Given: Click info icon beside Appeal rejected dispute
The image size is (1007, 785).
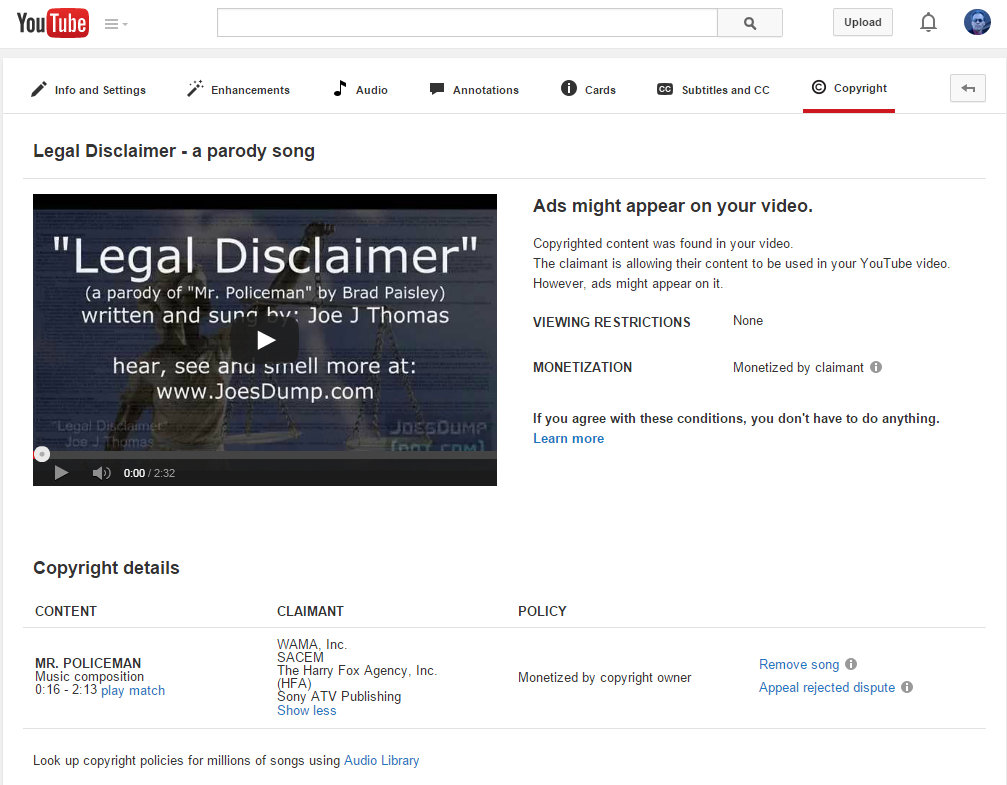Looking at the screenshot, I should tap(907, 687).
